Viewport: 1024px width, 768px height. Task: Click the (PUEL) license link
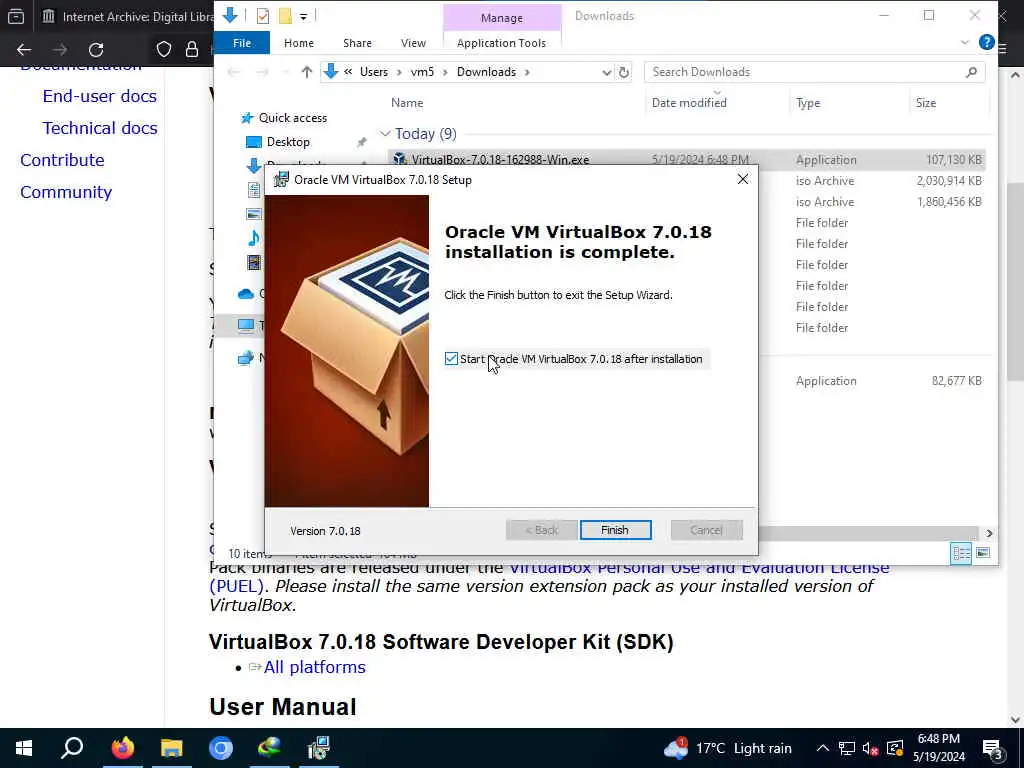tap(236, 586)
